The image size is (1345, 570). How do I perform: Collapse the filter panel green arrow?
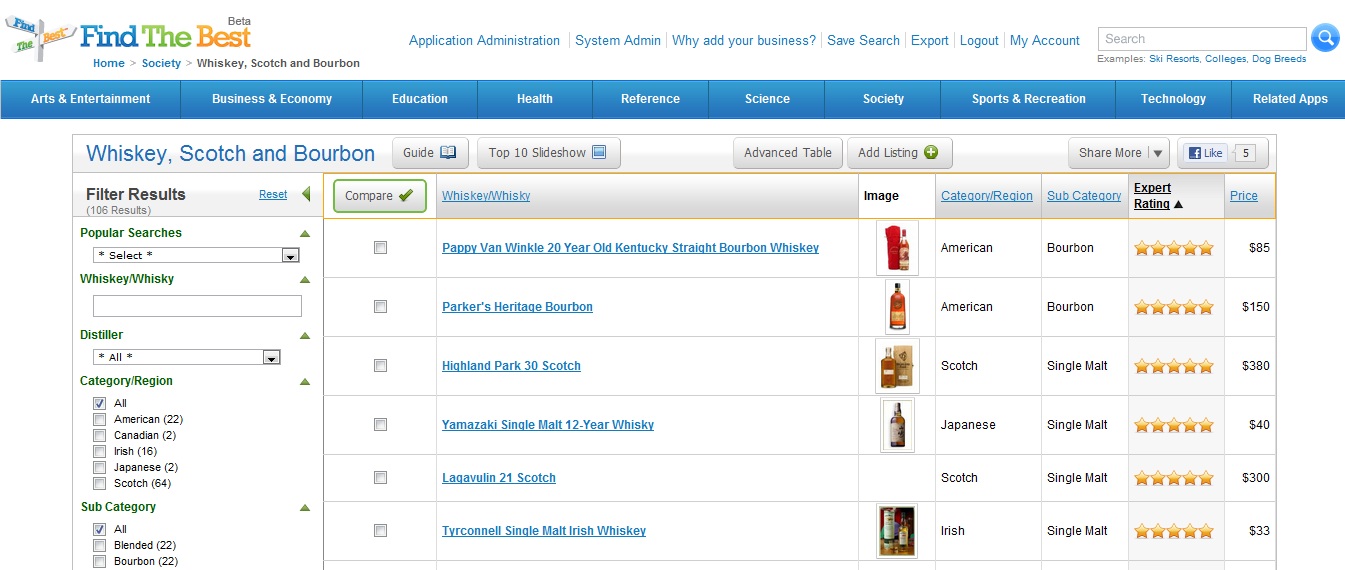click(306, 194)
